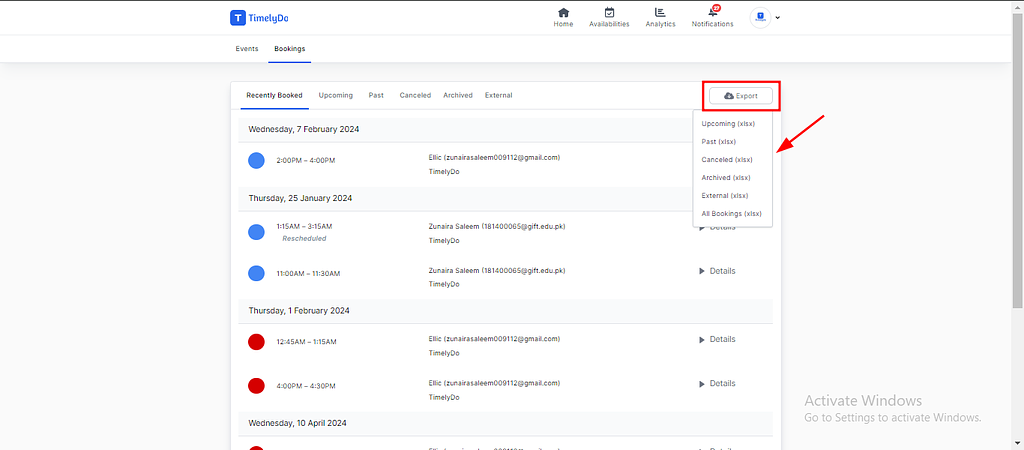Switch to the Upcoming tab
The width and height of the screenshot is (1024, 450).
tap(336, 95)
